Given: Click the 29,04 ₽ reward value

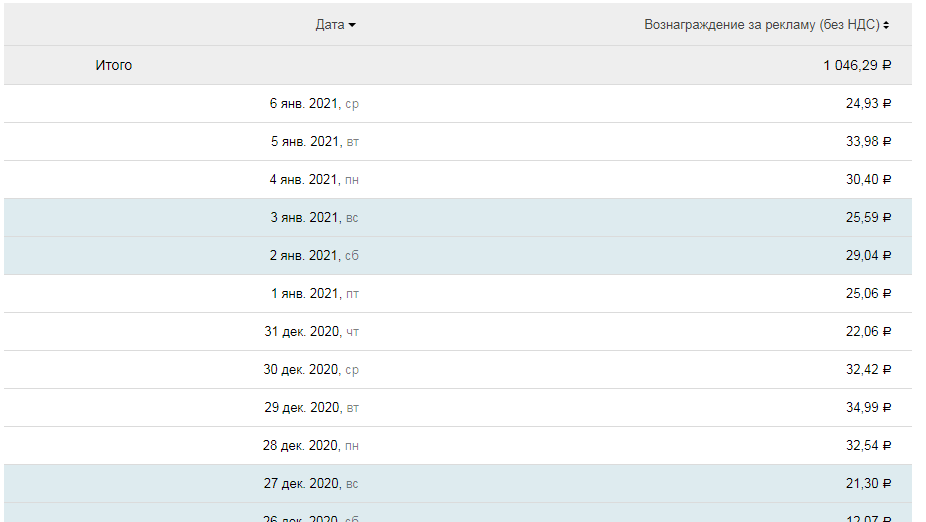Looking at the screenshot, I should pyautogui.click(x=868, y=255).
